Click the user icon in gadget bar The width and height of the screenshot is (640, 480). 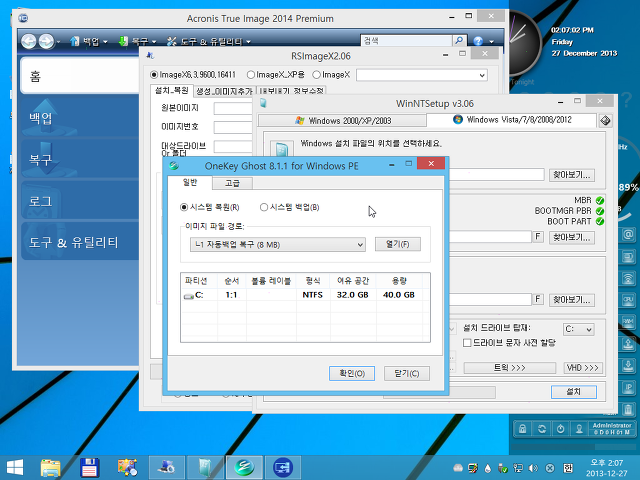pyautogui.click(x=579, y=429)
